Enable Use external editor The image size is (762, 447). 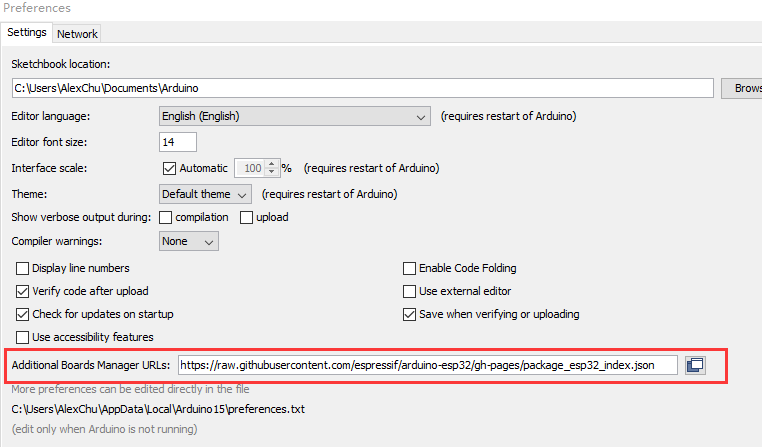pyautogui.click(x=409, y=291)
